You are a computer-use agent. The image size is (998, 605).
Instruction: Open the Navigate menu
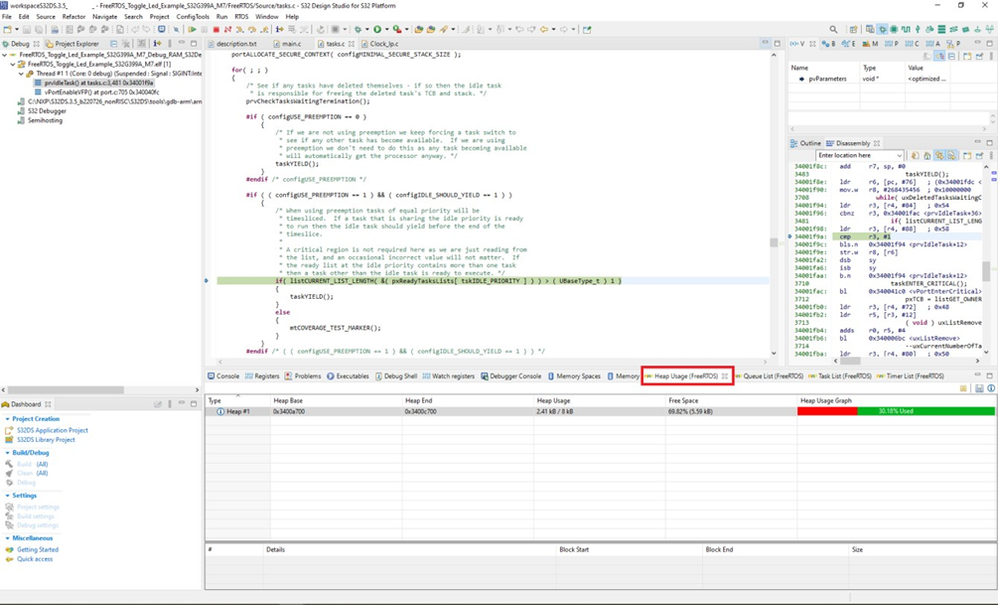pyautogui.click(x=105, y=17)
